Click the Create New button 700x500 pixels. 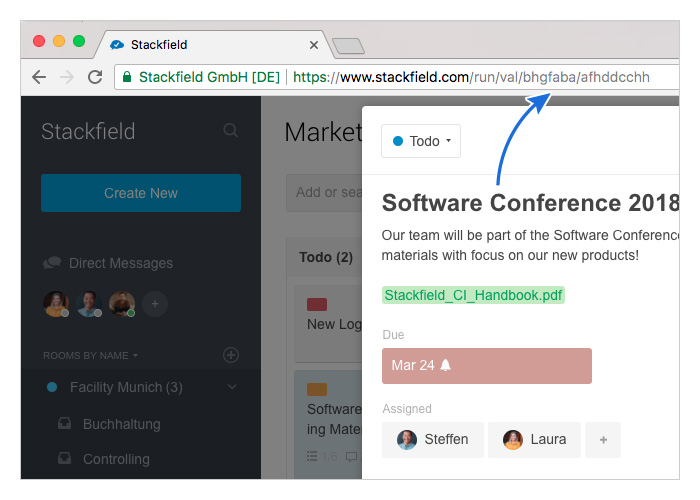[x=141, y=193]
